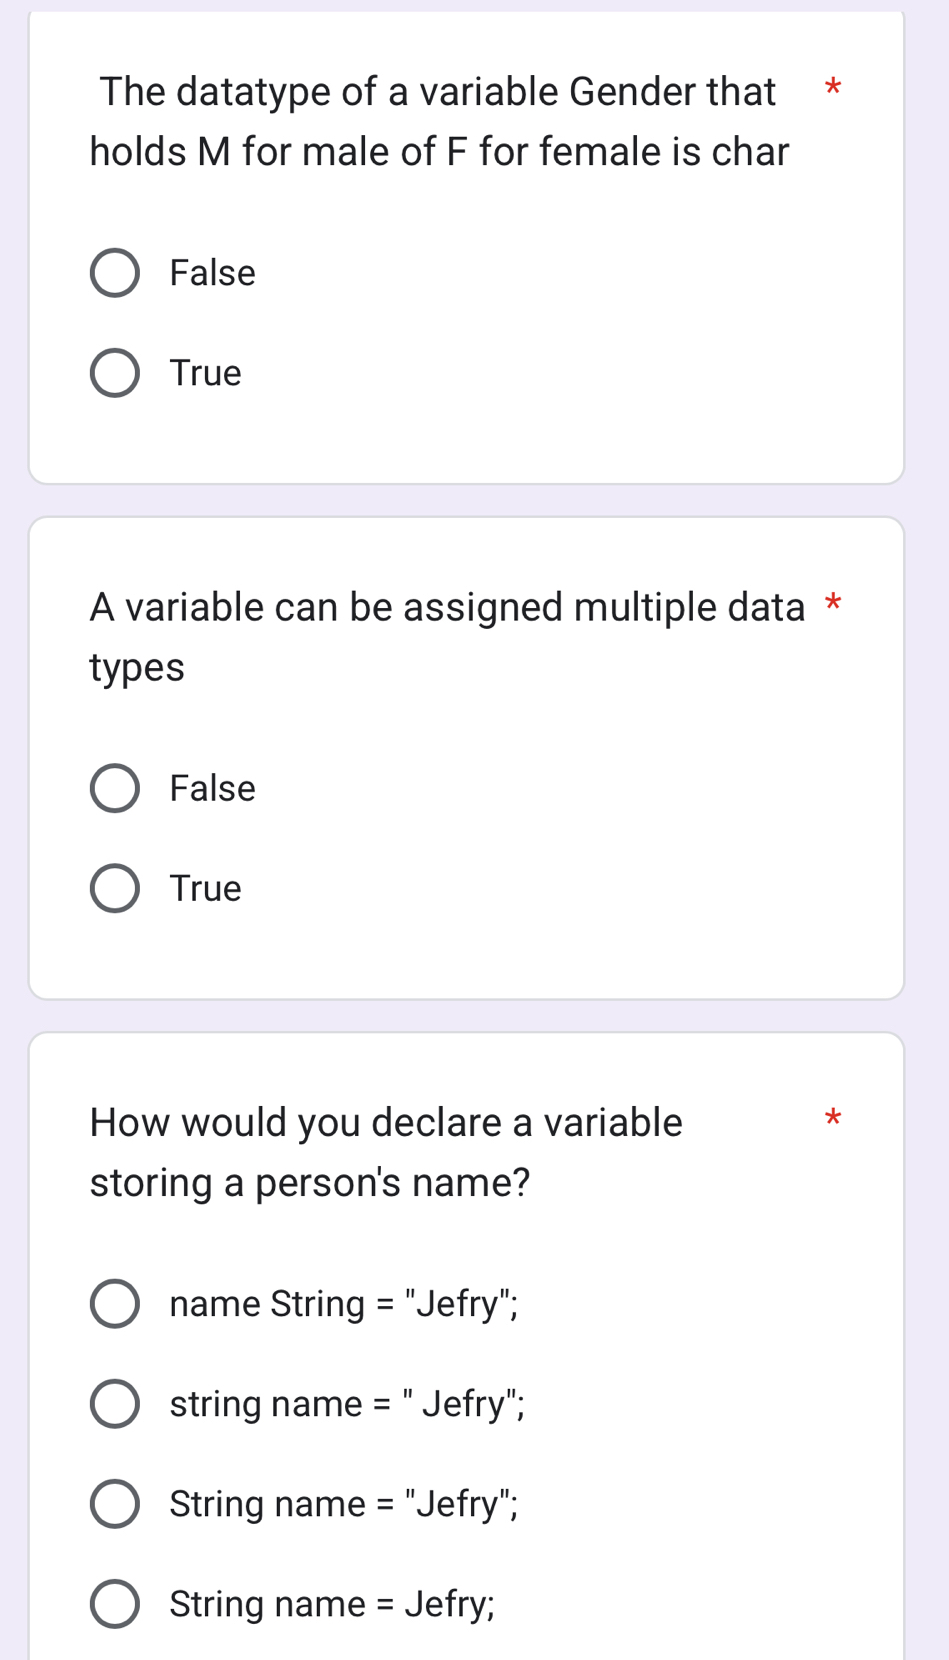Viewport: 949px width, 1660px height.
Task: Click the False label under Gender question
Action: [211, 272]
